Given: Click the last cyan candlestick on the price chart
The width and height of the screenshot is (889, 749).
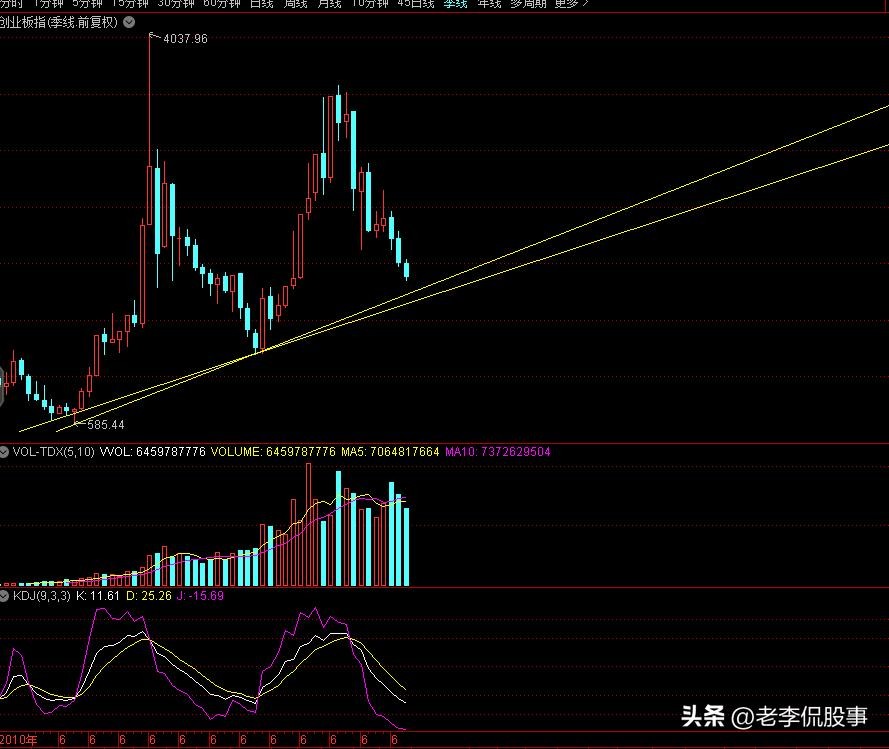Looking at the screenshot, I should pyautogui.click(x=406, y=268).
